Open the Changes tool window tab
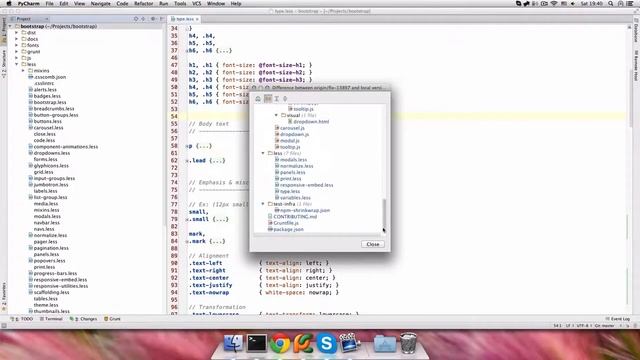This screenshot has width=640, height=360. click(x=84, y=319)
